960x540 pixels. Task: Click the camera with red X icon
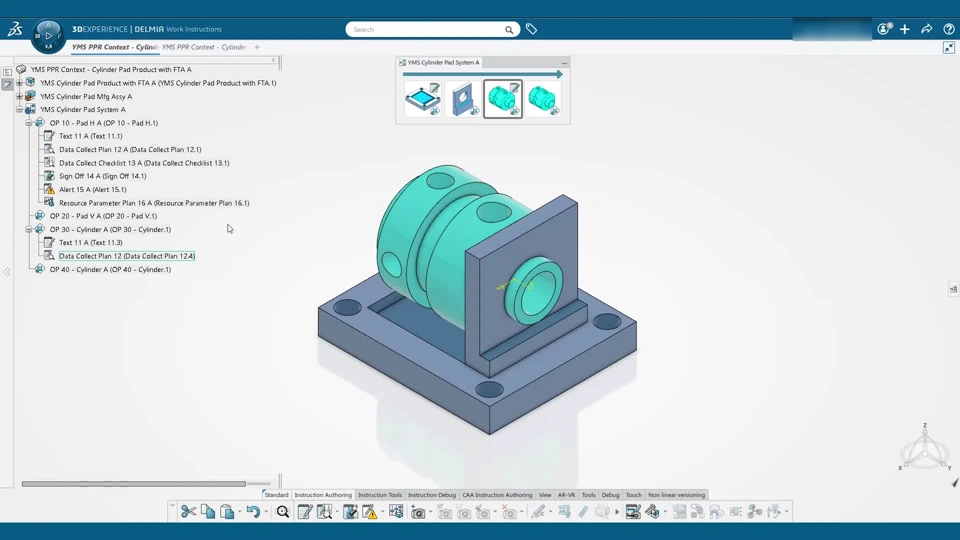pyautogui.click(x=509, y=512)
